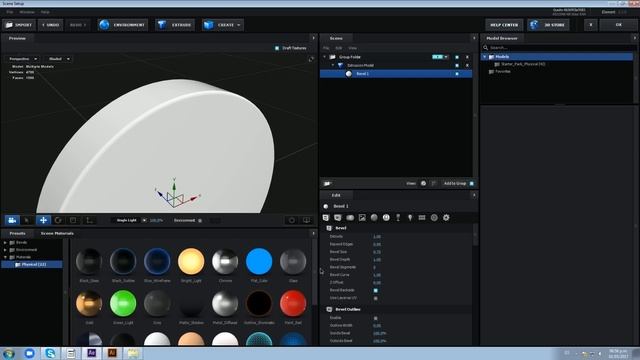Click the light bulb illumination icon

[x=410, y=218]
